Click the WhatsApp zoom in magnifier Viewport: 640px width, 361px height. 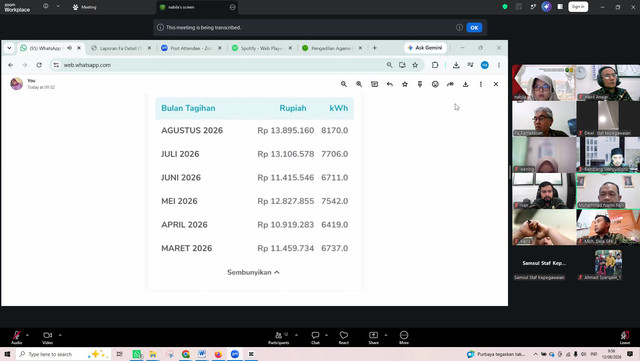[x=359, y=84]
